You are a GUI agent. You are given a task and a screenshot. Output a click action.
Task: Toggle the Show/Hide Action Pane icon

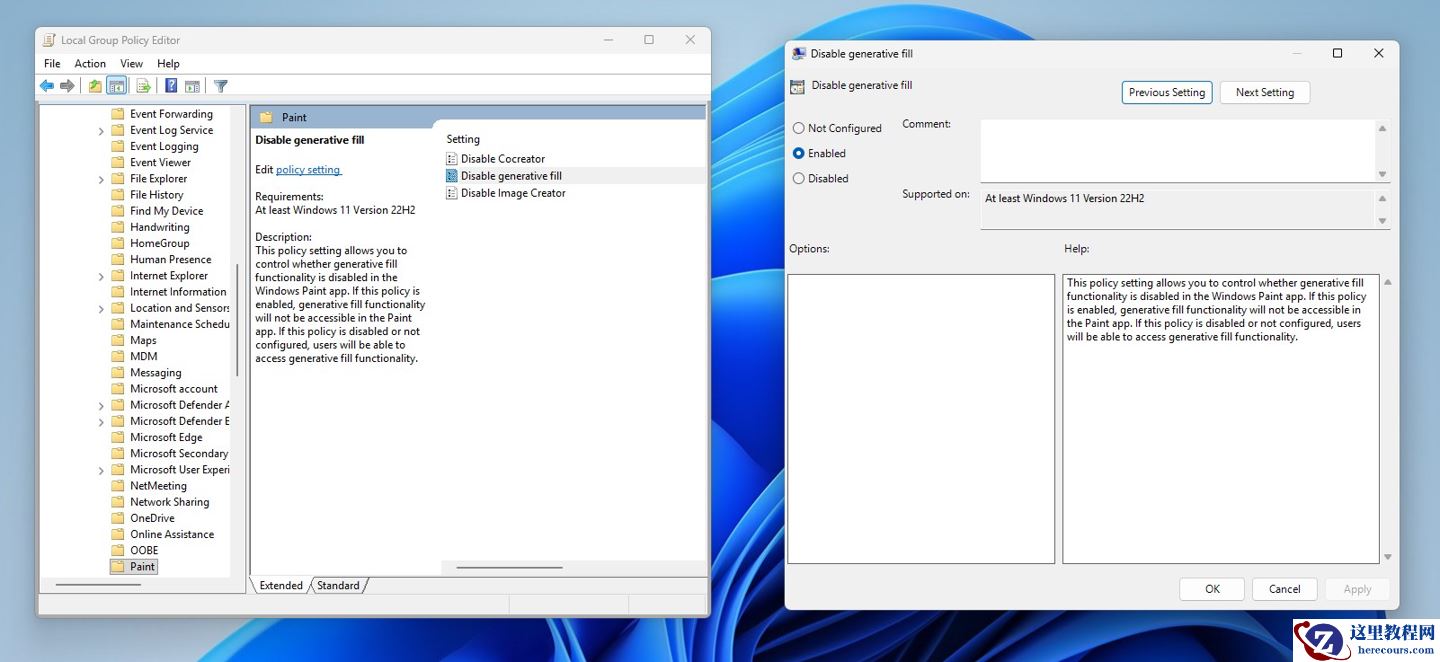pyautogui.click(x=192, y=86)
